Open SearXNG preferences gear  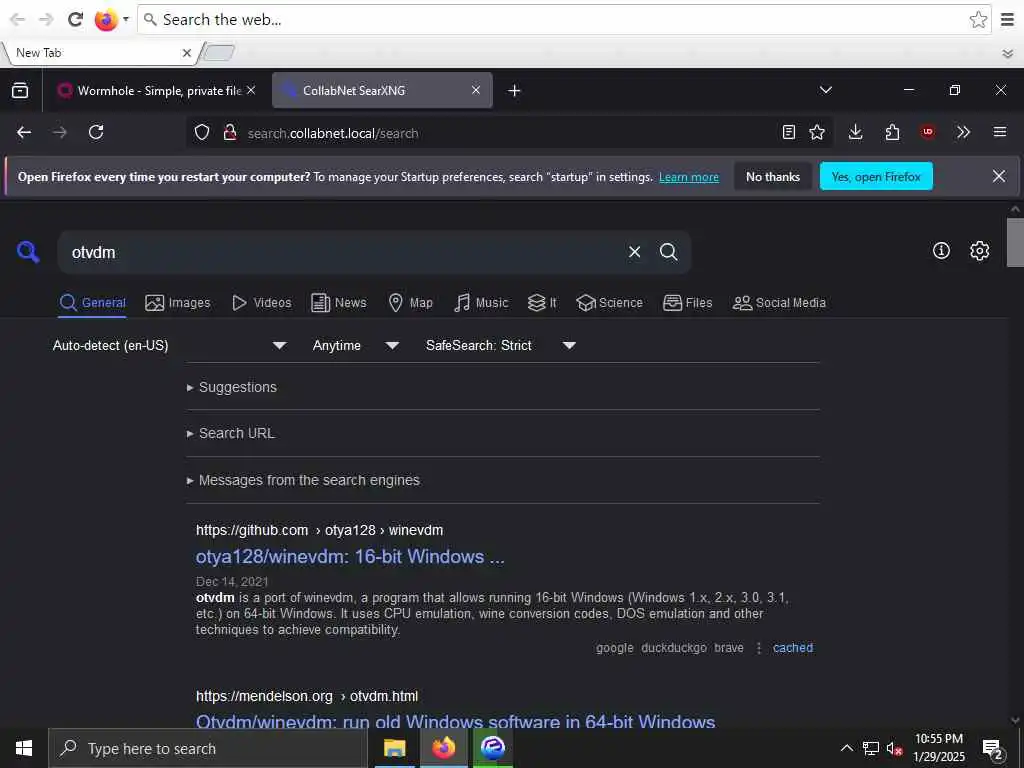(979, 251)
